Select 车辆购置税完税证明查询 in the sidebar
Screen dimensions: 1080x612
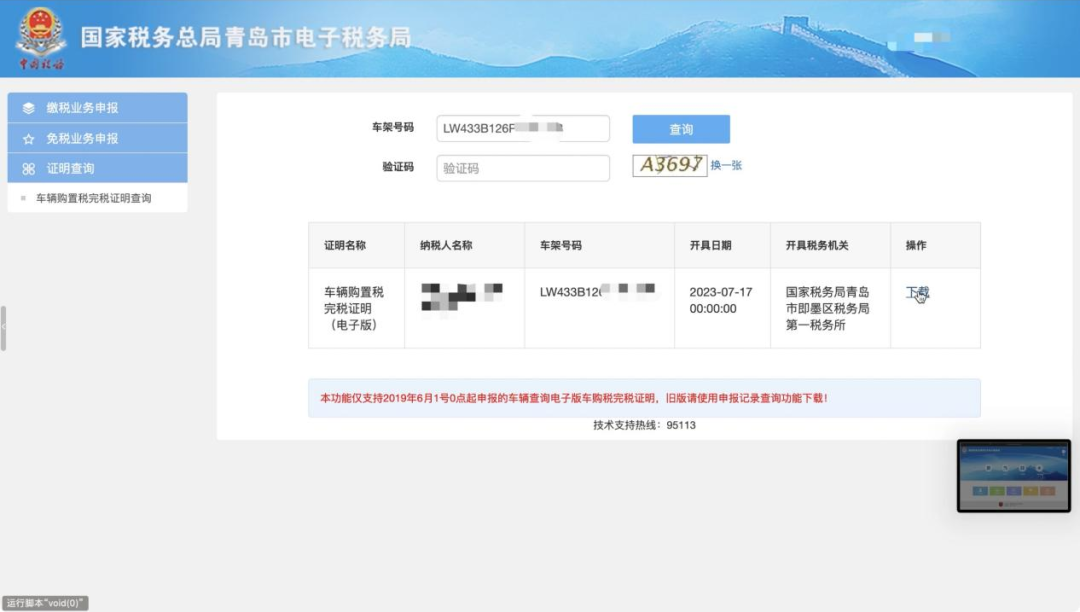tap(93, 198)
